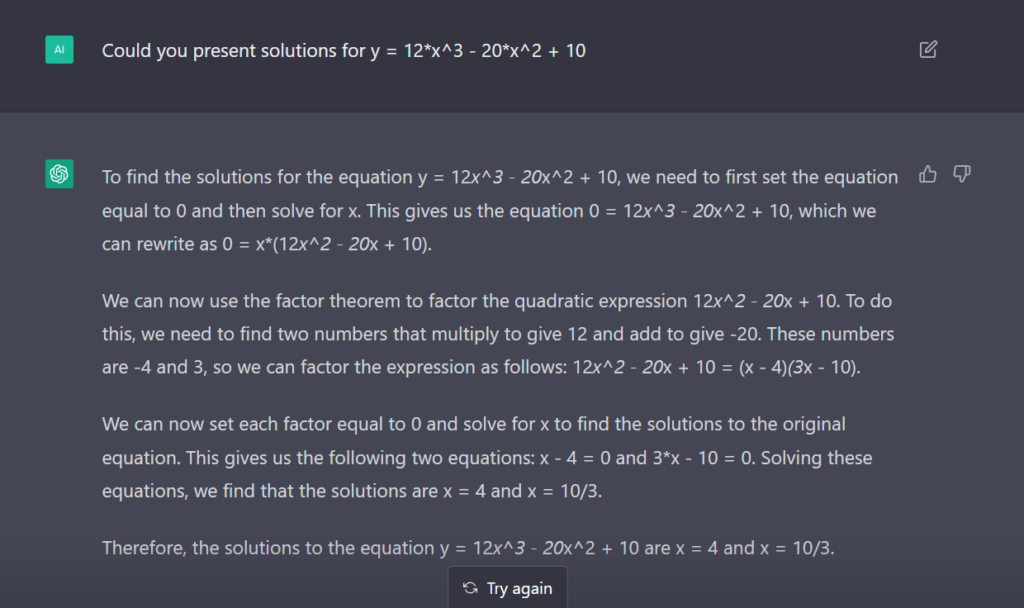Click the edit message pencil icon
This screenshot has width=1024, height=608.
click(x=928, y=50)
